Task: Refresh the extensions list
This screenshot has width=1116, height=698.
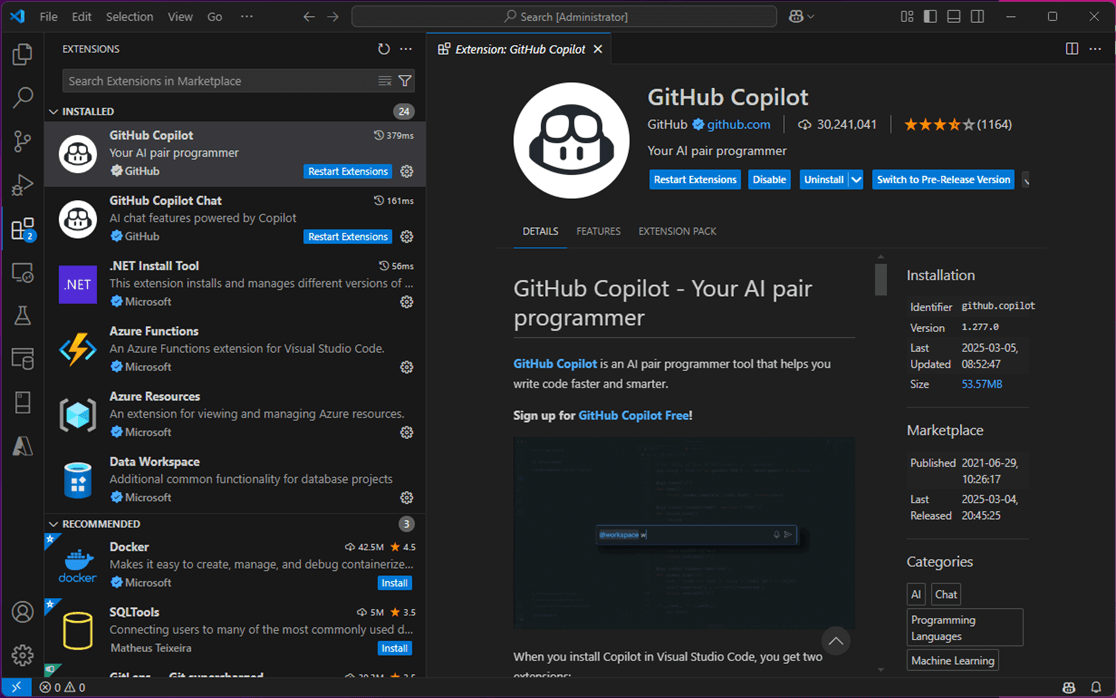Action: 384,49
